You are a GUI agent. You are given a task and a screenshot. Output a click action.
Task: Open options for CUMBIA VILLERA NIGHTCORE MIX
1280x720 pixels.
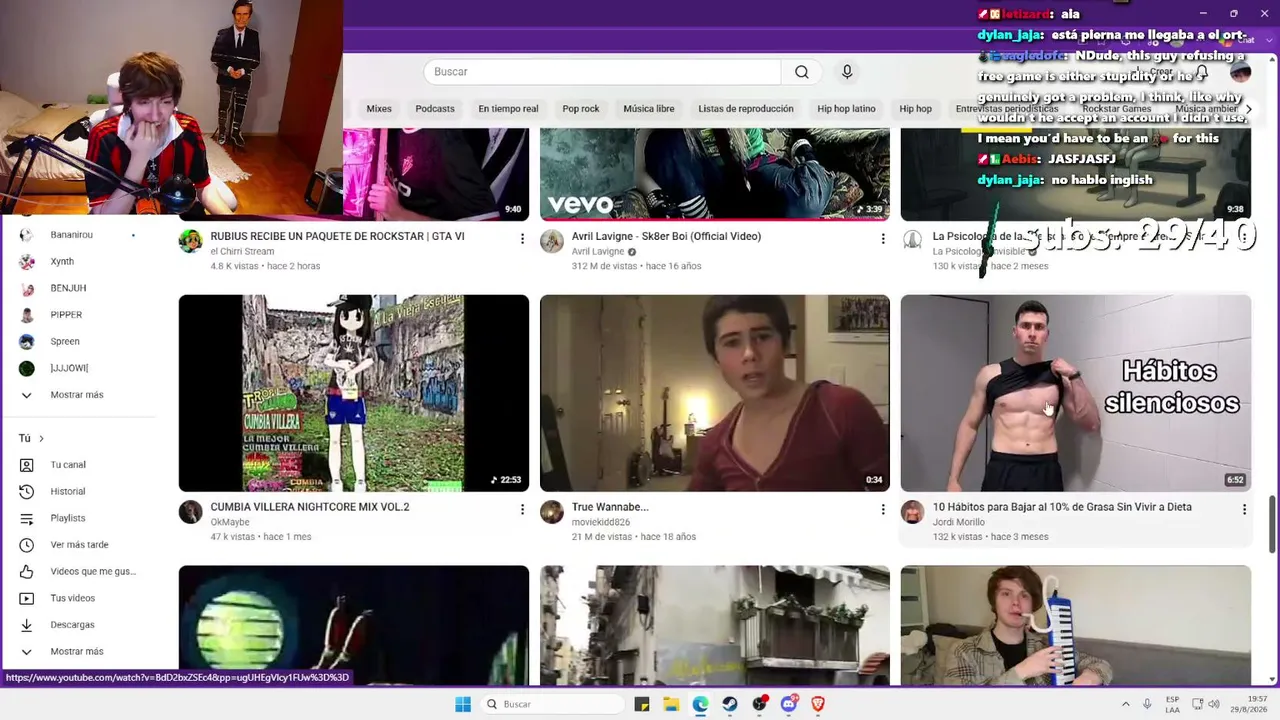522,509
